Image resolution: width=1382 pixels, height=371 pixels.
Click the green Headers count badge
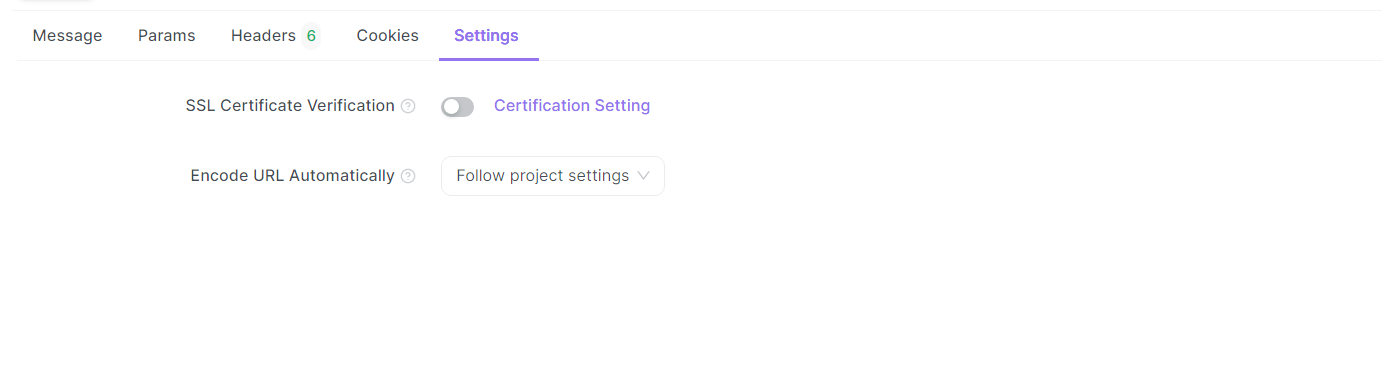pyautogui.click(x=311, y=36)
